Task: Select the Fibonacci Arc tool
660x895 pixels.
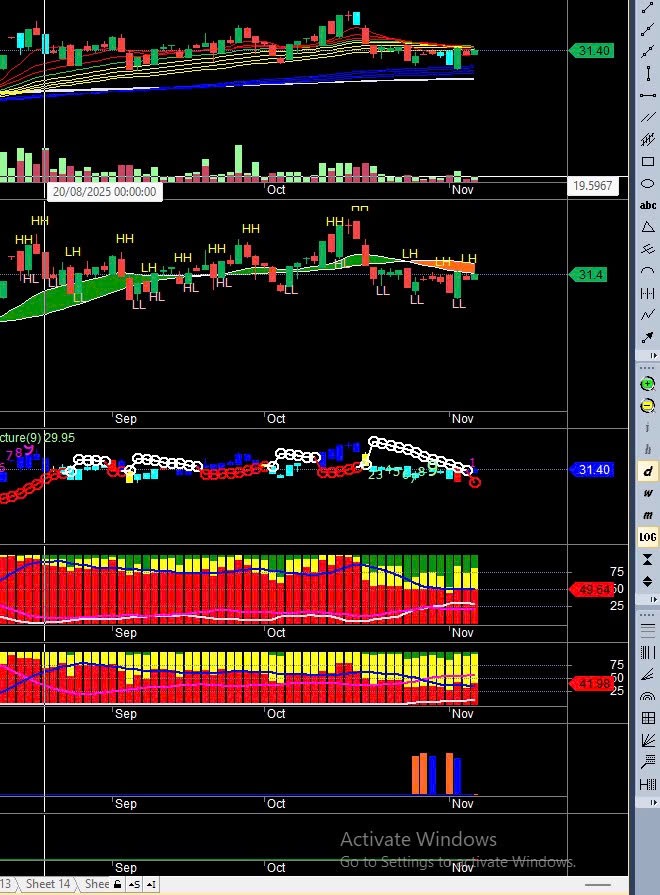Action: (647, 696)
